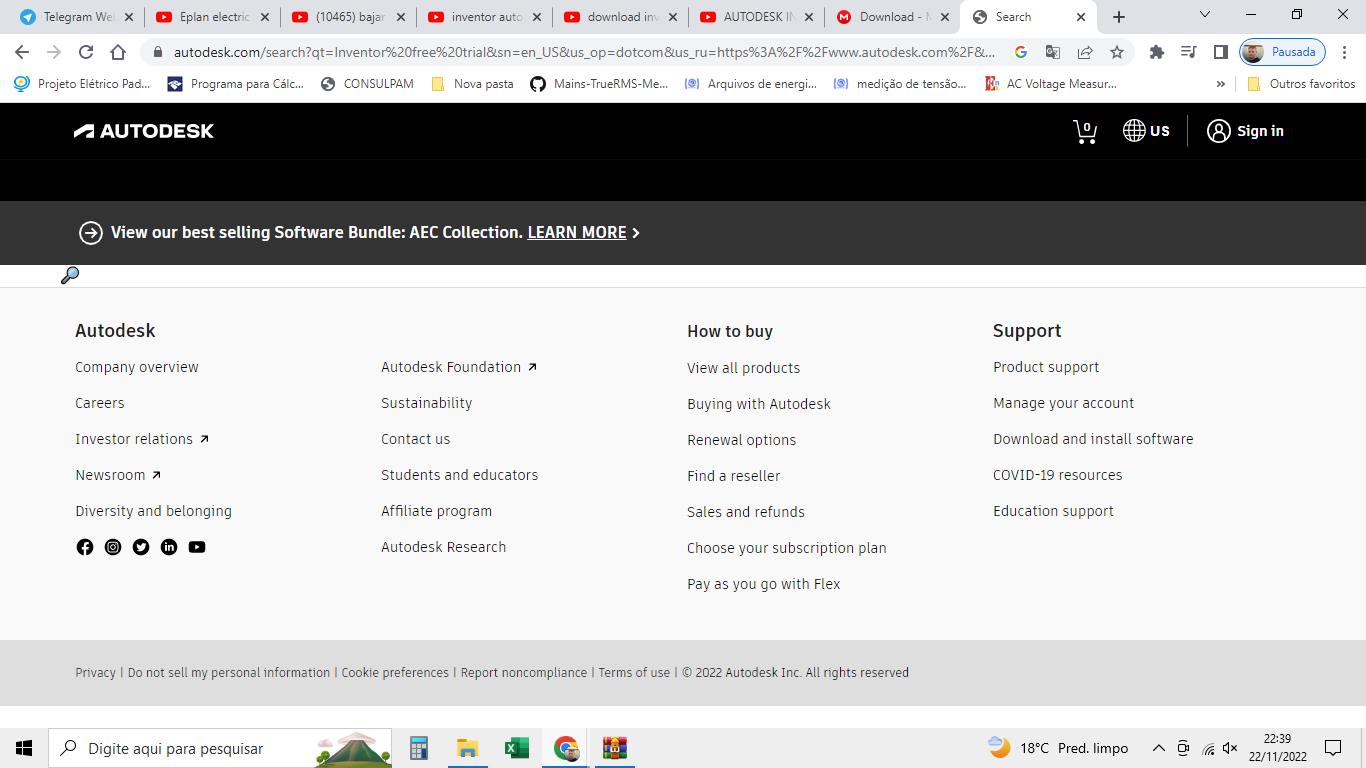Open Autodesk YouTube channel icon
The width and height of the screenshot is (1366, 768).
197,547
